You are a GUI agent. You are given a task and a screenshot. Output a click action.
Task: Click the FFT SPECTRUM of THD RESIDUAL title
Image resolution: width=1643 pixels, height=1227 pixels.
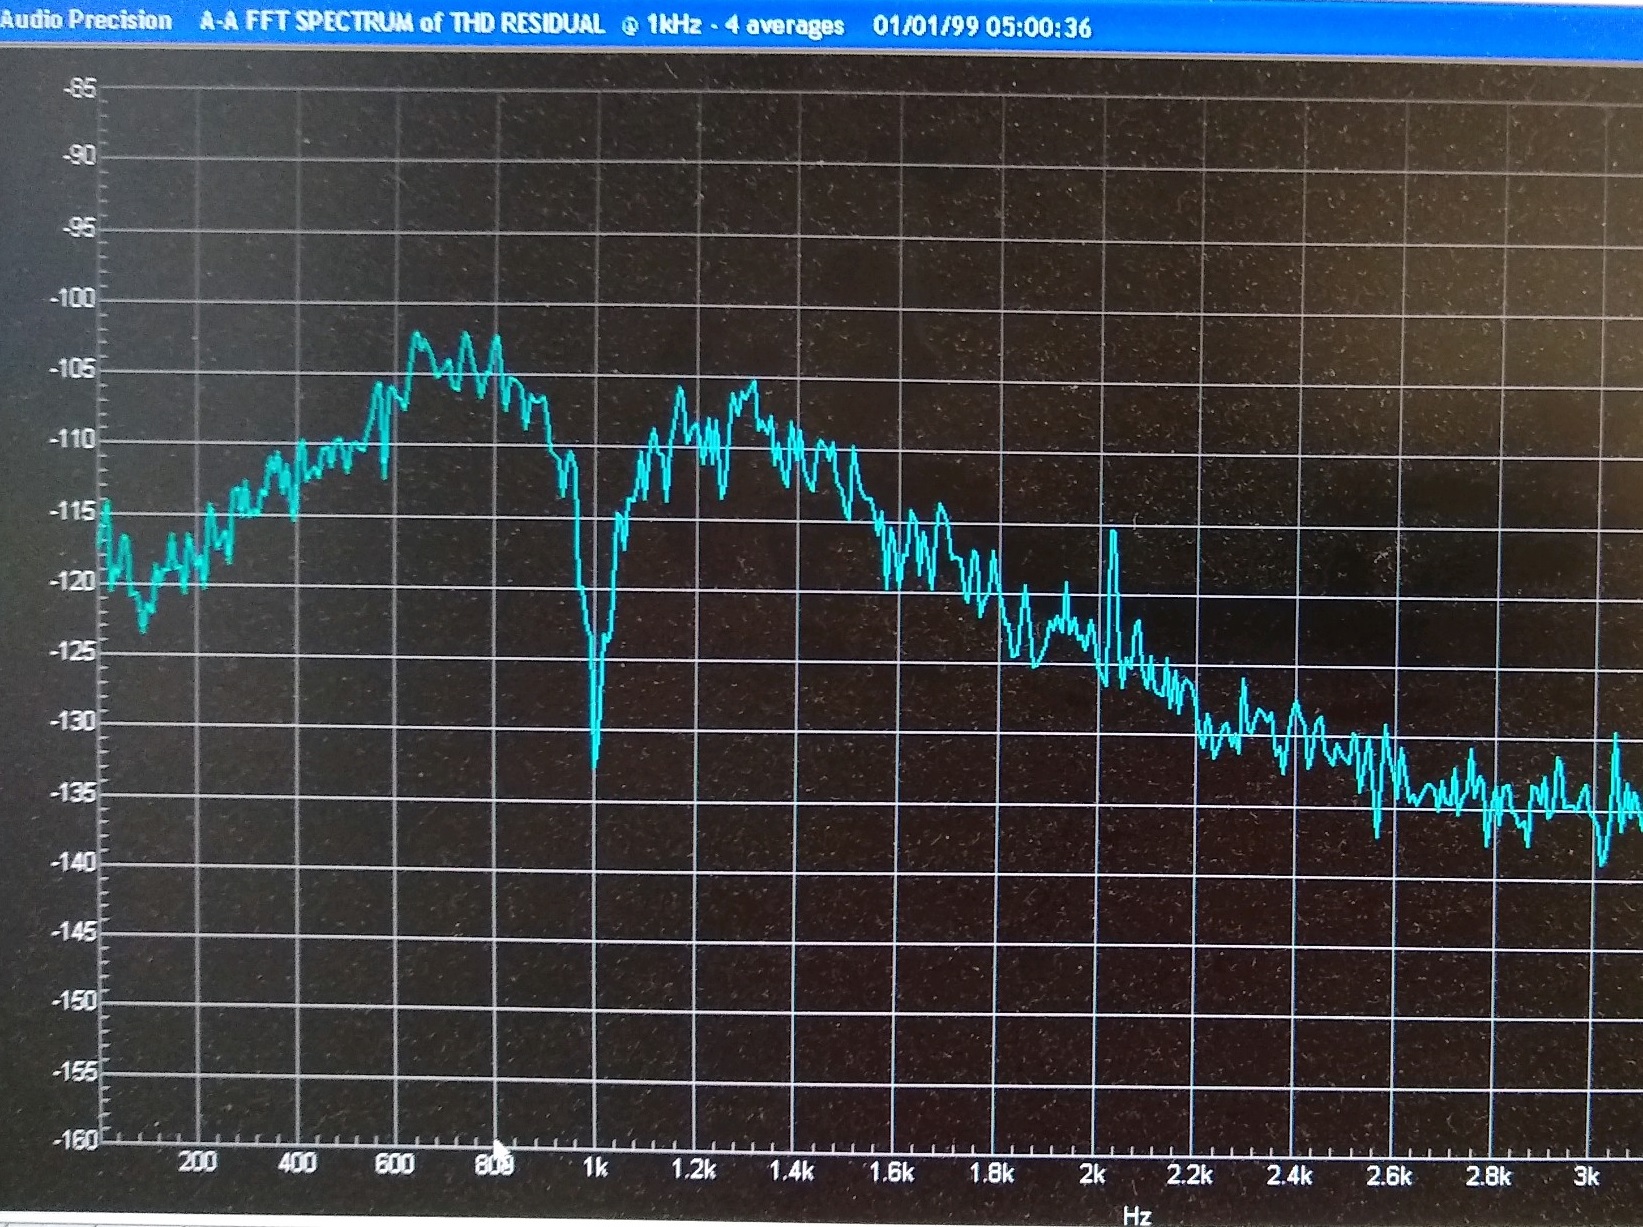[x=425, y=23]
